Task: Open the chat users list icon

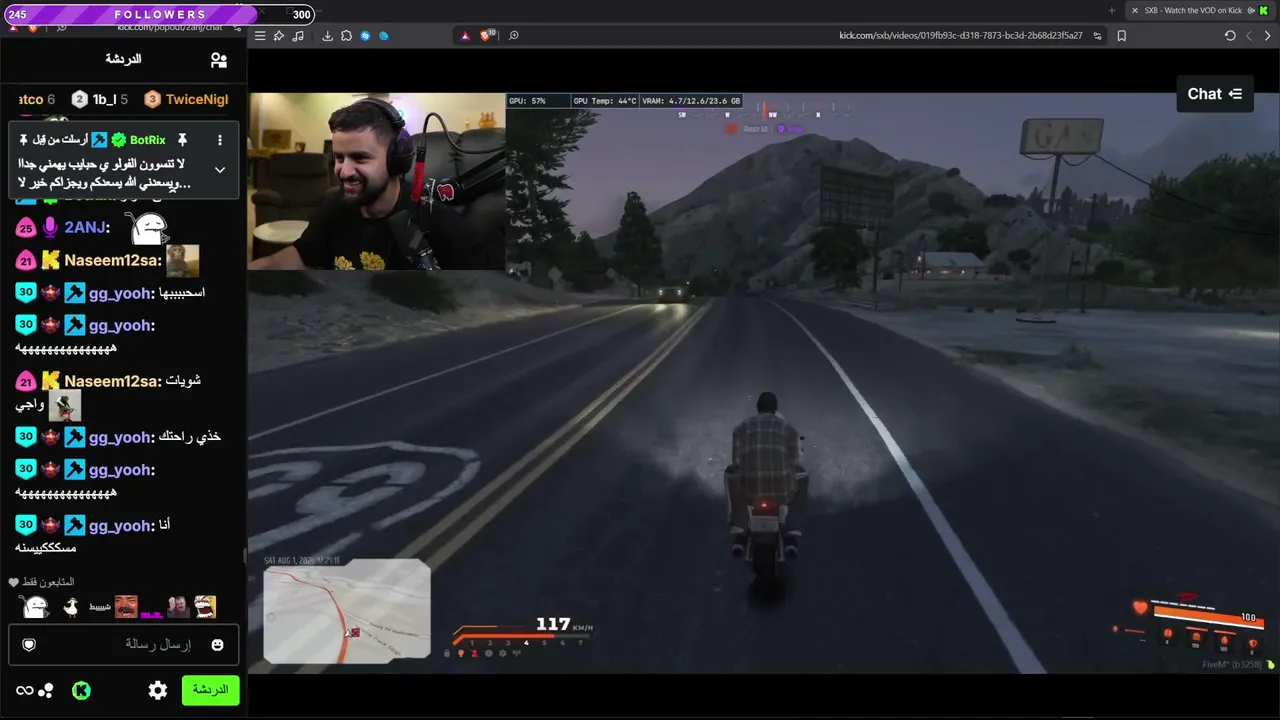Action: pyautogui.click(x=219, y=60)
